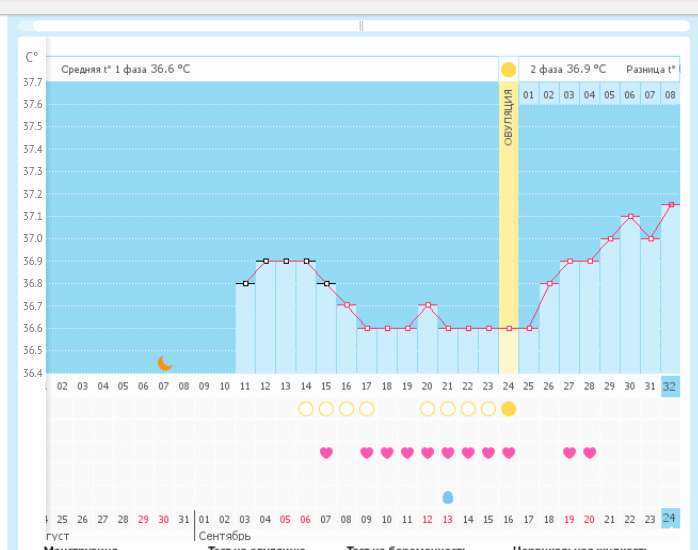This screenshot has width=698, height=550.
Task: Click the blue droplet icon under cycle day 21
Action: click(448, 497)
